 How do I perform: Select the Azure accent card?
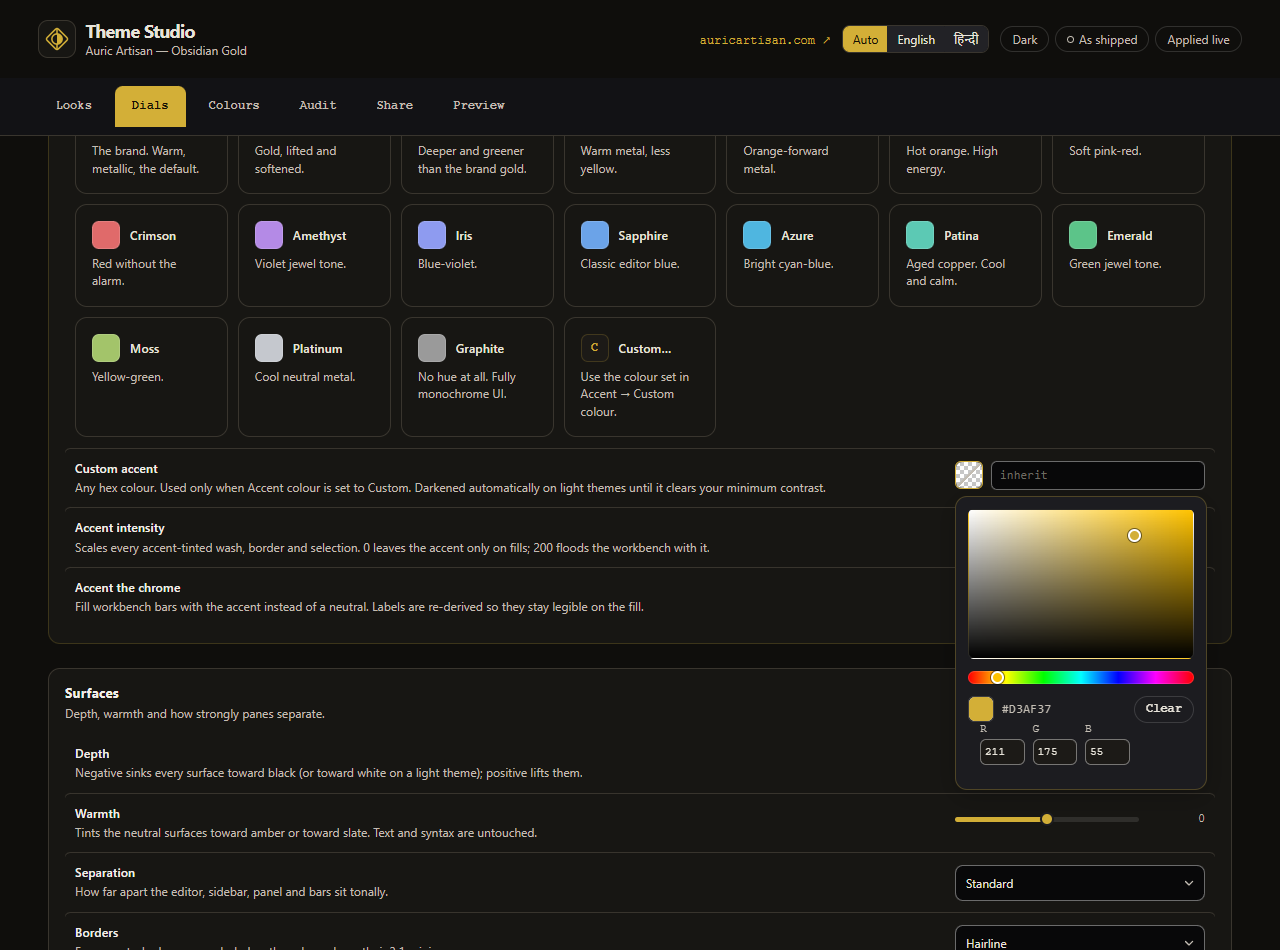click(802, 255)
